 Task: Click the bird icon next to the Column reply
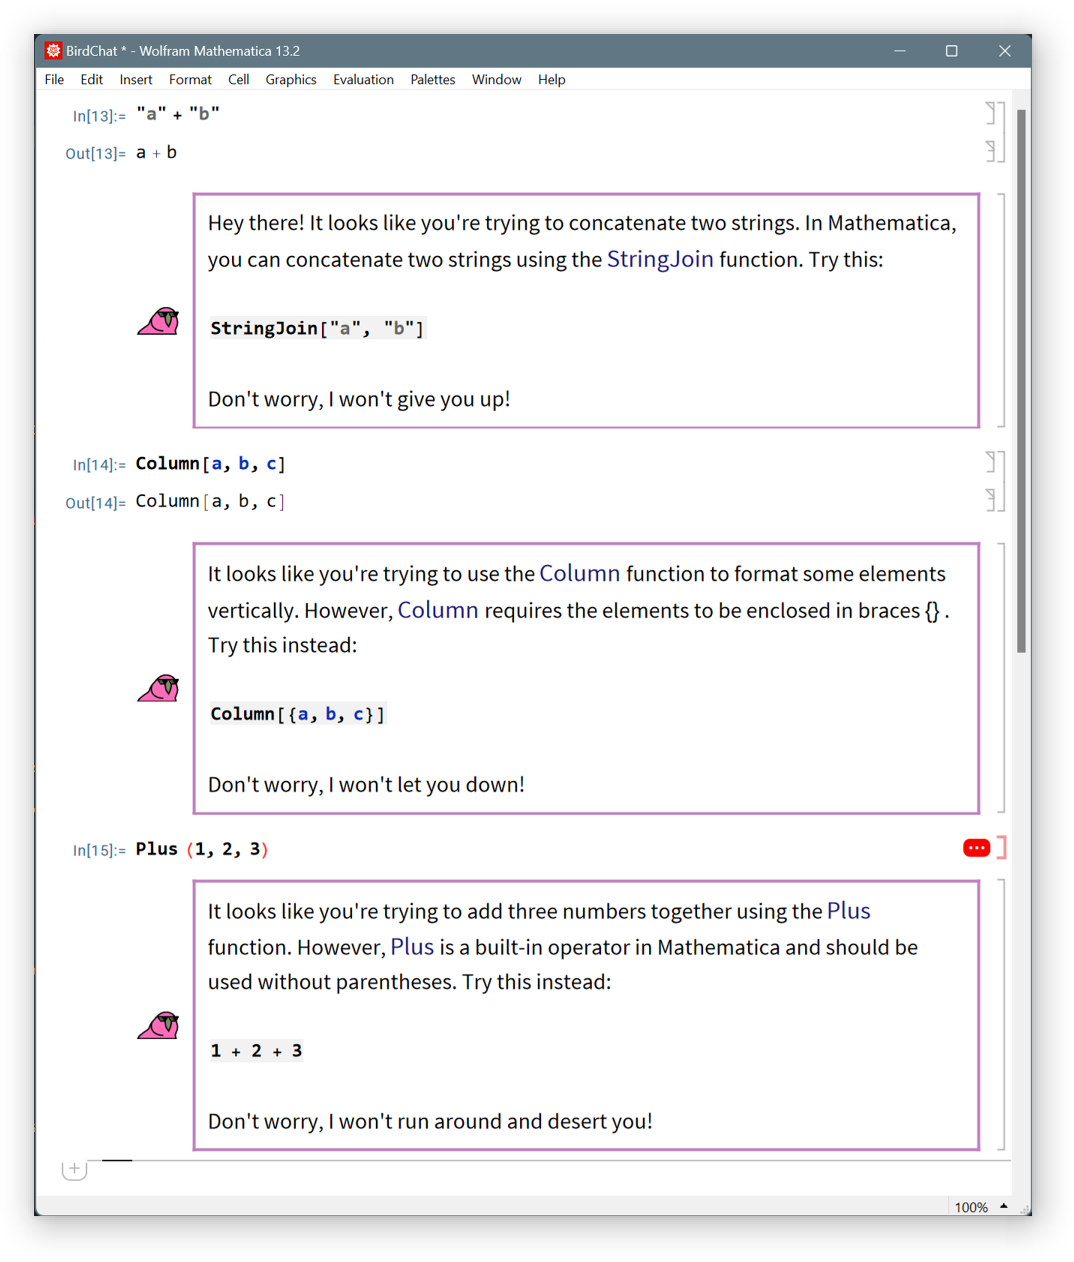coord(159,688)
